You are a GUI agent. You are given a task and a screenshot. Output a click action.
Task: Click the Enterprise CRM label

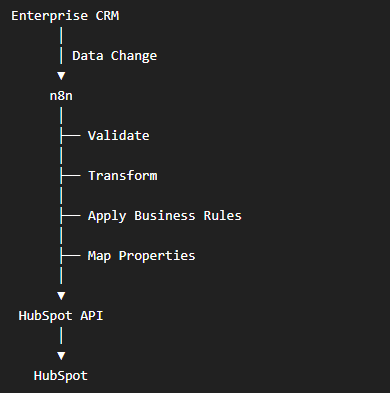pyautogui.click(x=65, y=16)
